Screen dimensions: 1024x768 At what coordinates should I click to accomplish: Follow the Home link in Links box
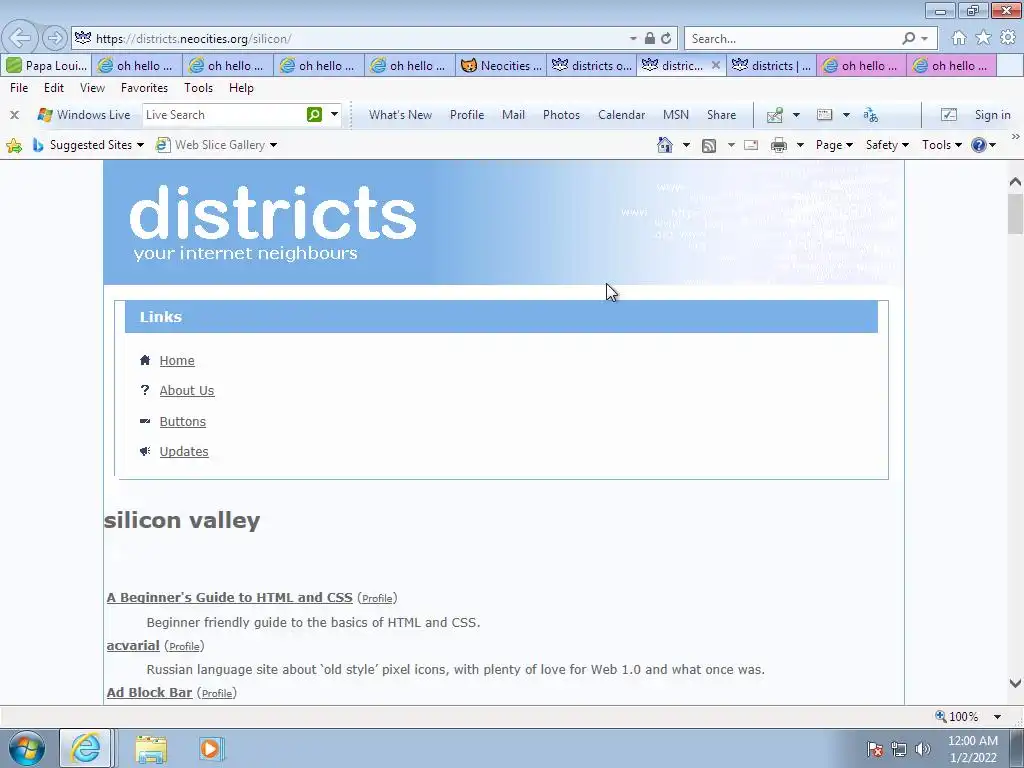177,360
